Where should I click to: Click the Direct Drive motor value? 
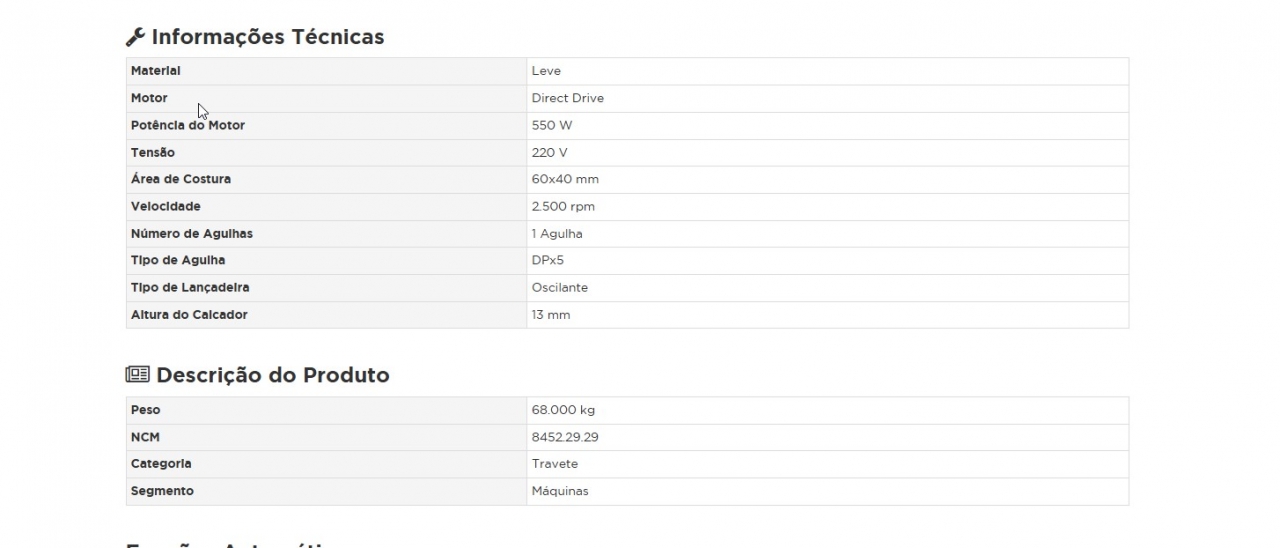tap(567, 98)
